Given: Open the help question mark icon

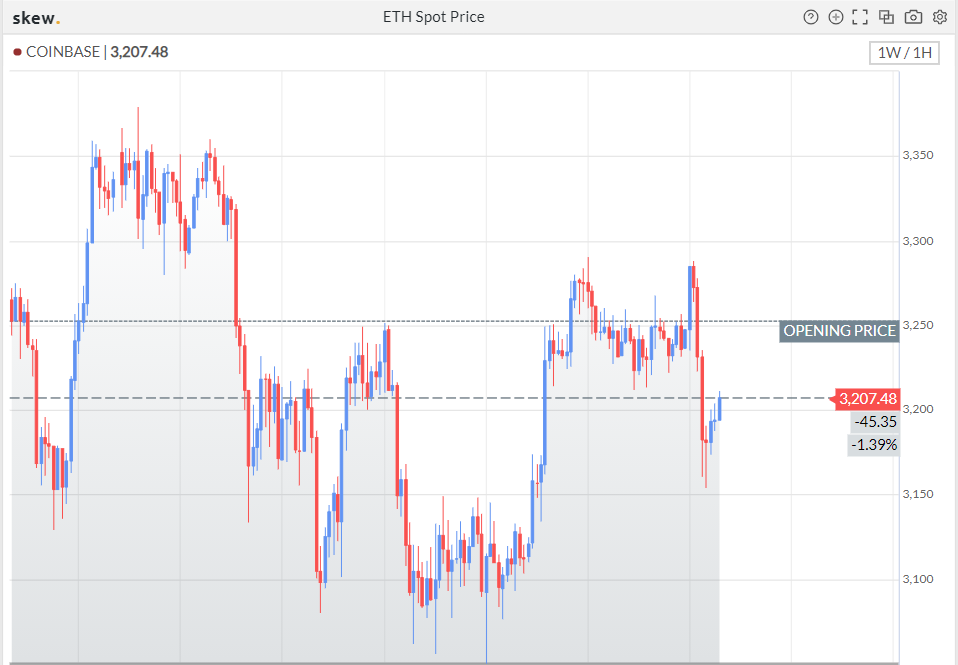Looking at the screenshot, I should tap(811, 17).
